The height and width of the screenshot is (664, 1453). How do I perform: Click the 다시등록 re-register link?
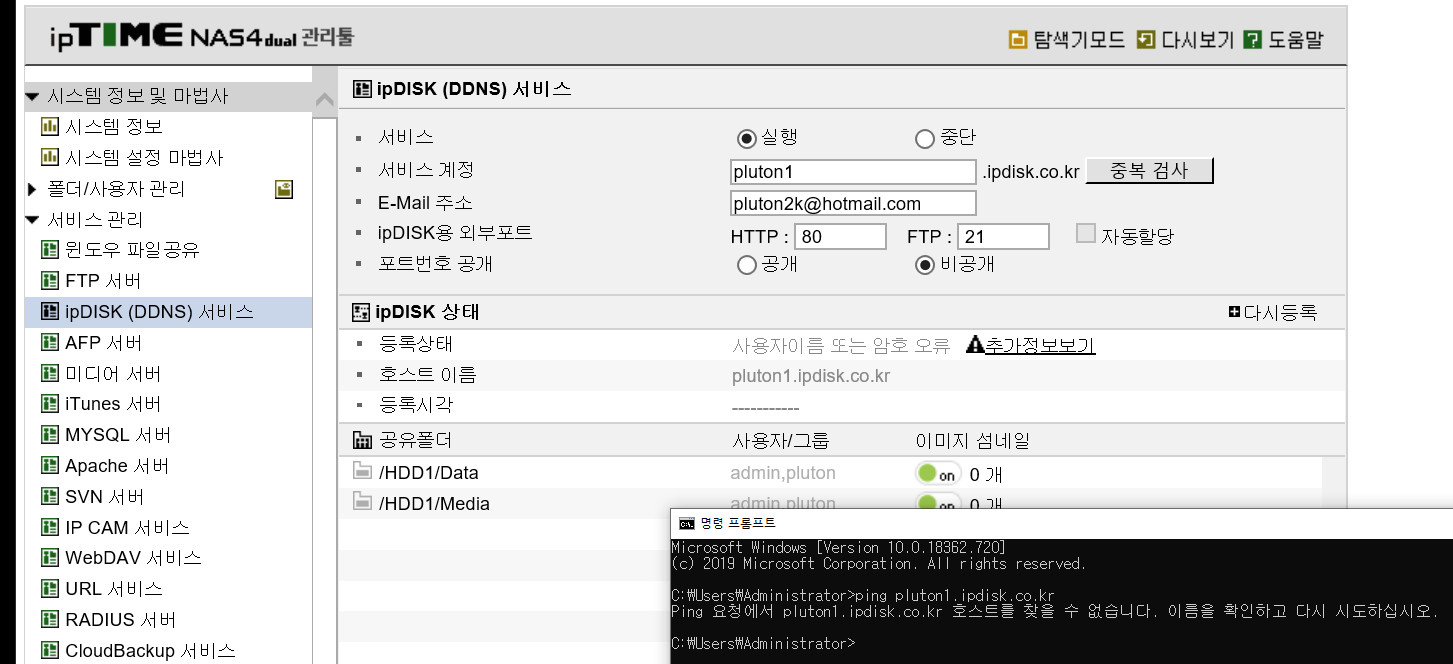pos(1273,313)
